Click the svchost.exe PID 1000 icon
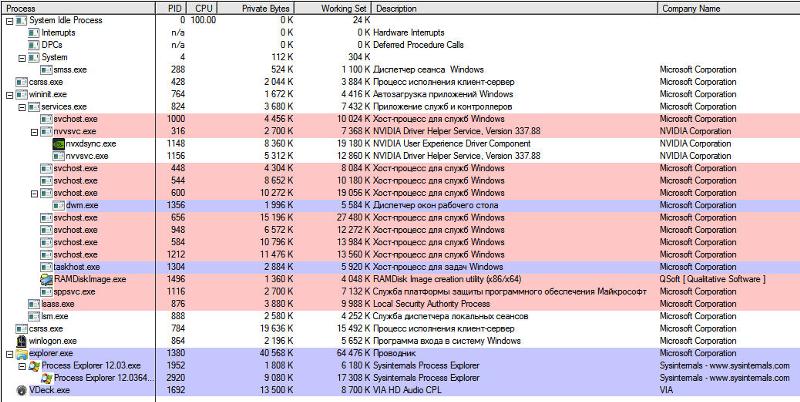Screen dimensions: 800x402 46,119
